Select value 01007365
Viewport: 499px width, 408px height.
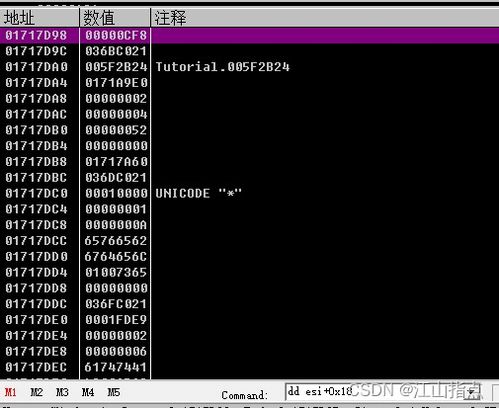[116, 273]
